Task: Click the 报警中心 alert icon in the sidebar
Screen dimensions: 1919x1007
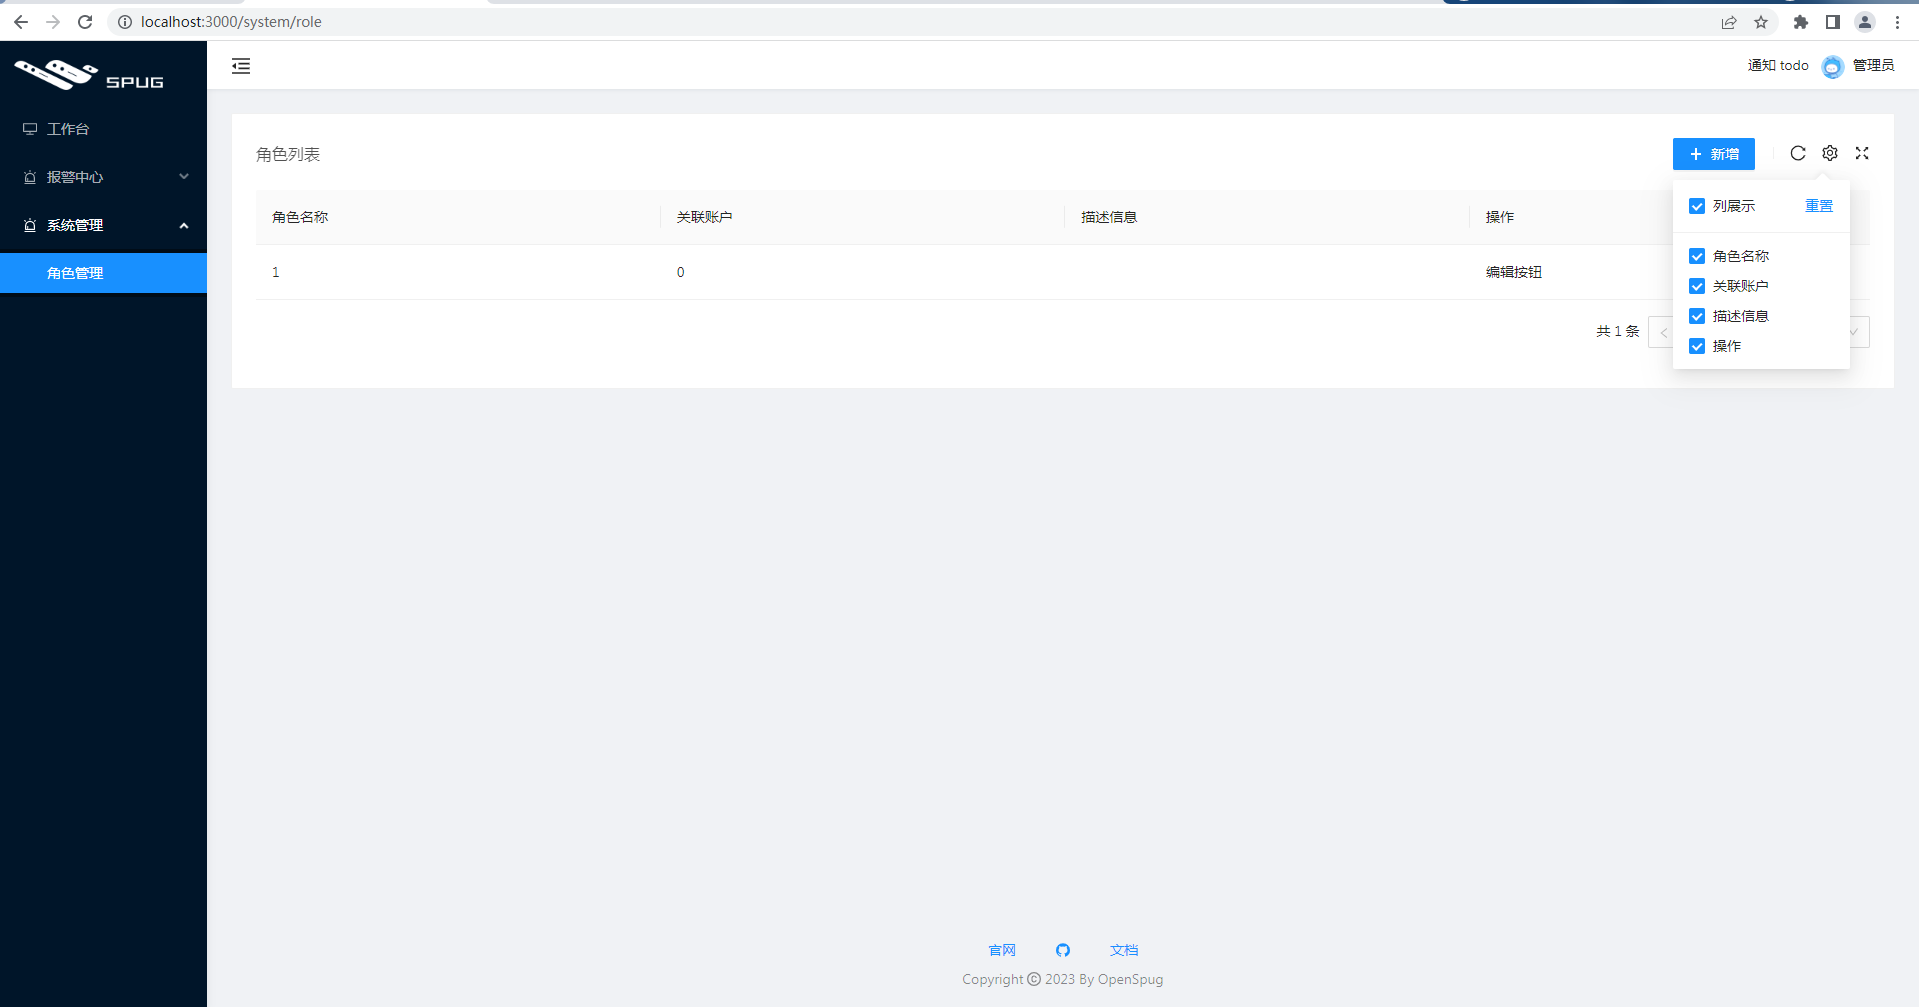Action: pyautogui.click(x=30, y=177)
